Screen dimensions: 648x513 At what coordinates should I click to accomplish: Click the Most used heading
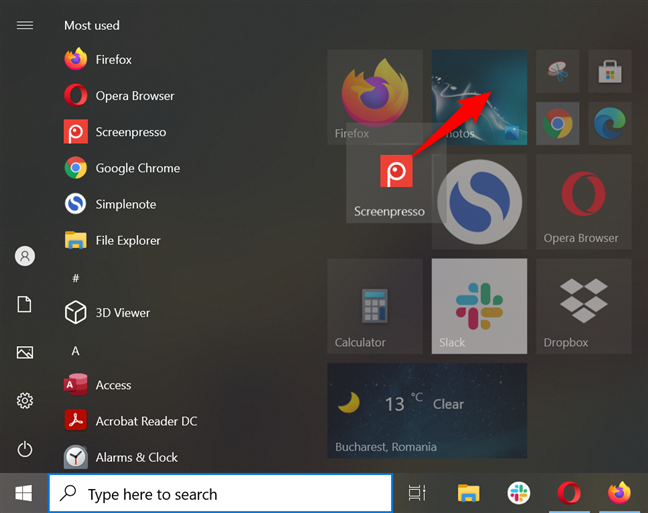click(92, 26)
